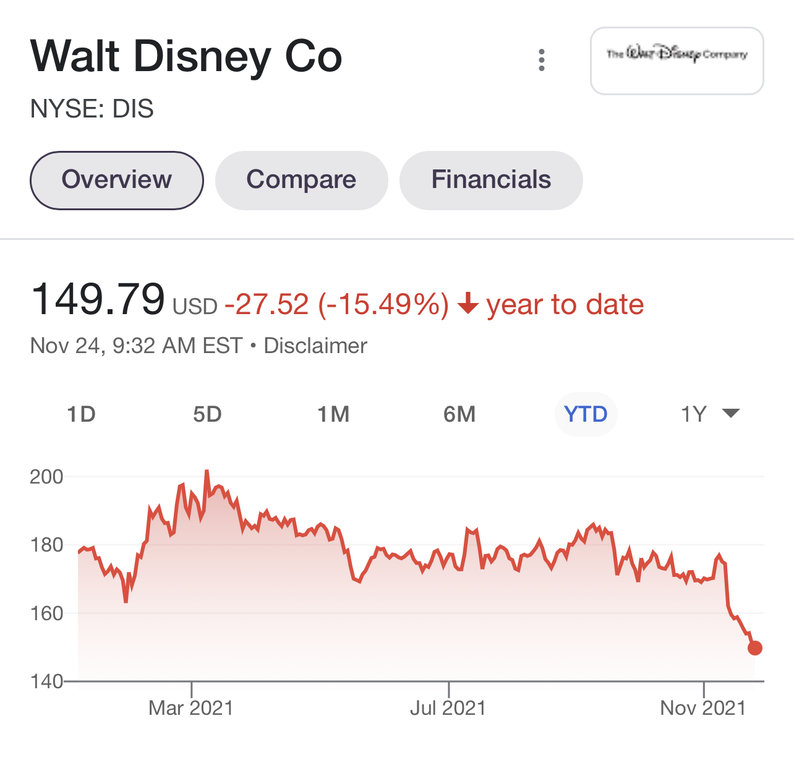Screen dimensions: 794x768
Task: Click the 149.79 stock price value
Action: 98,300
